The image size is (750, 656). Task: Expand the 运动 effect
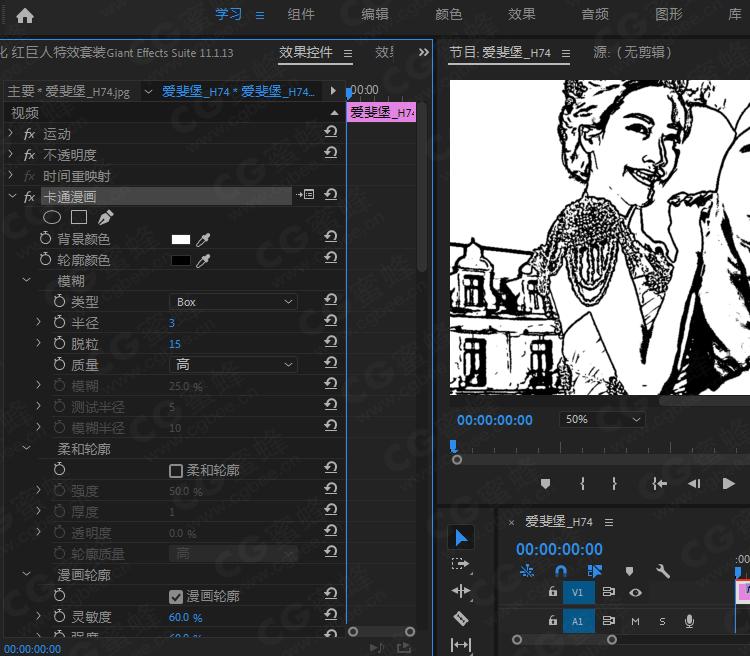coord(11,133)
